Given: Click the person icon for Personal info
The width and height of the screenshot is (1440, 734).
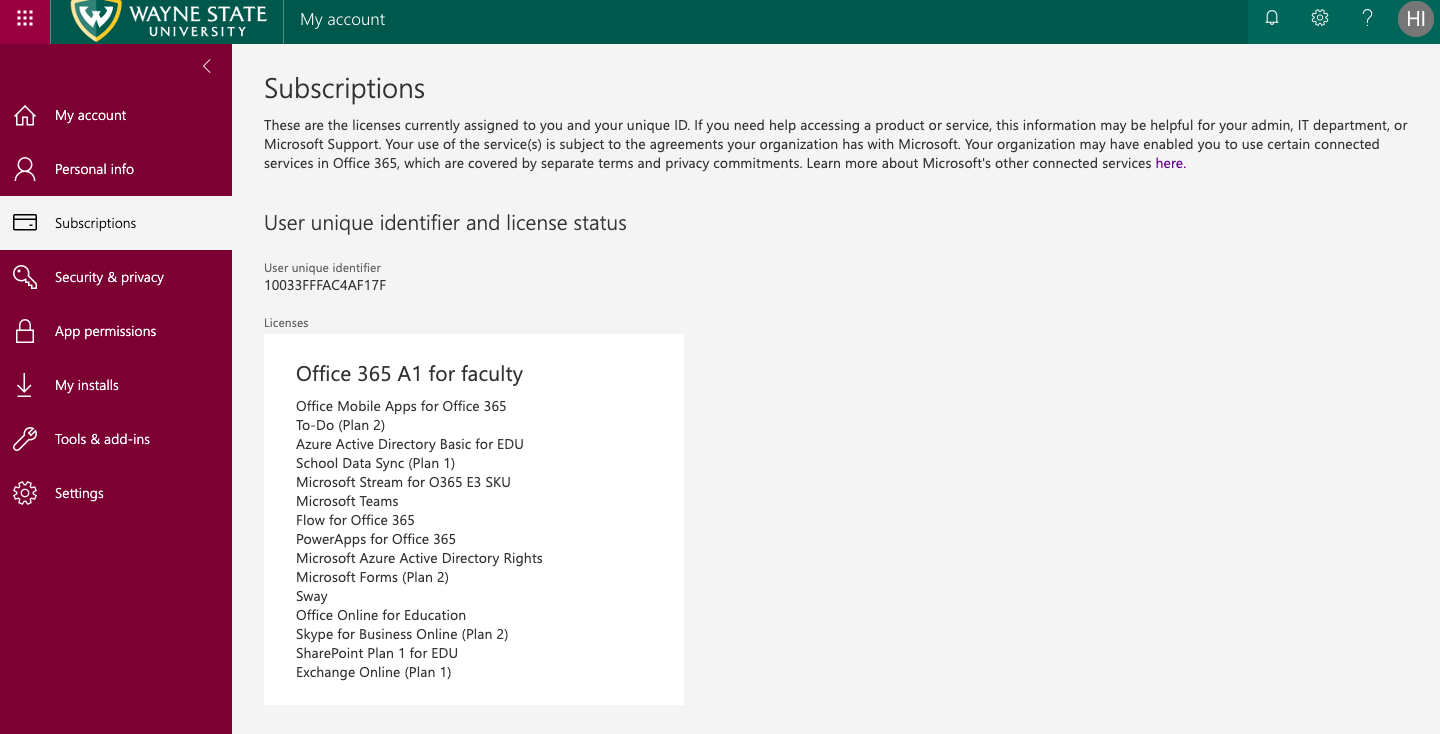Looking at the screenshot, I should click(x=25, y=169).
